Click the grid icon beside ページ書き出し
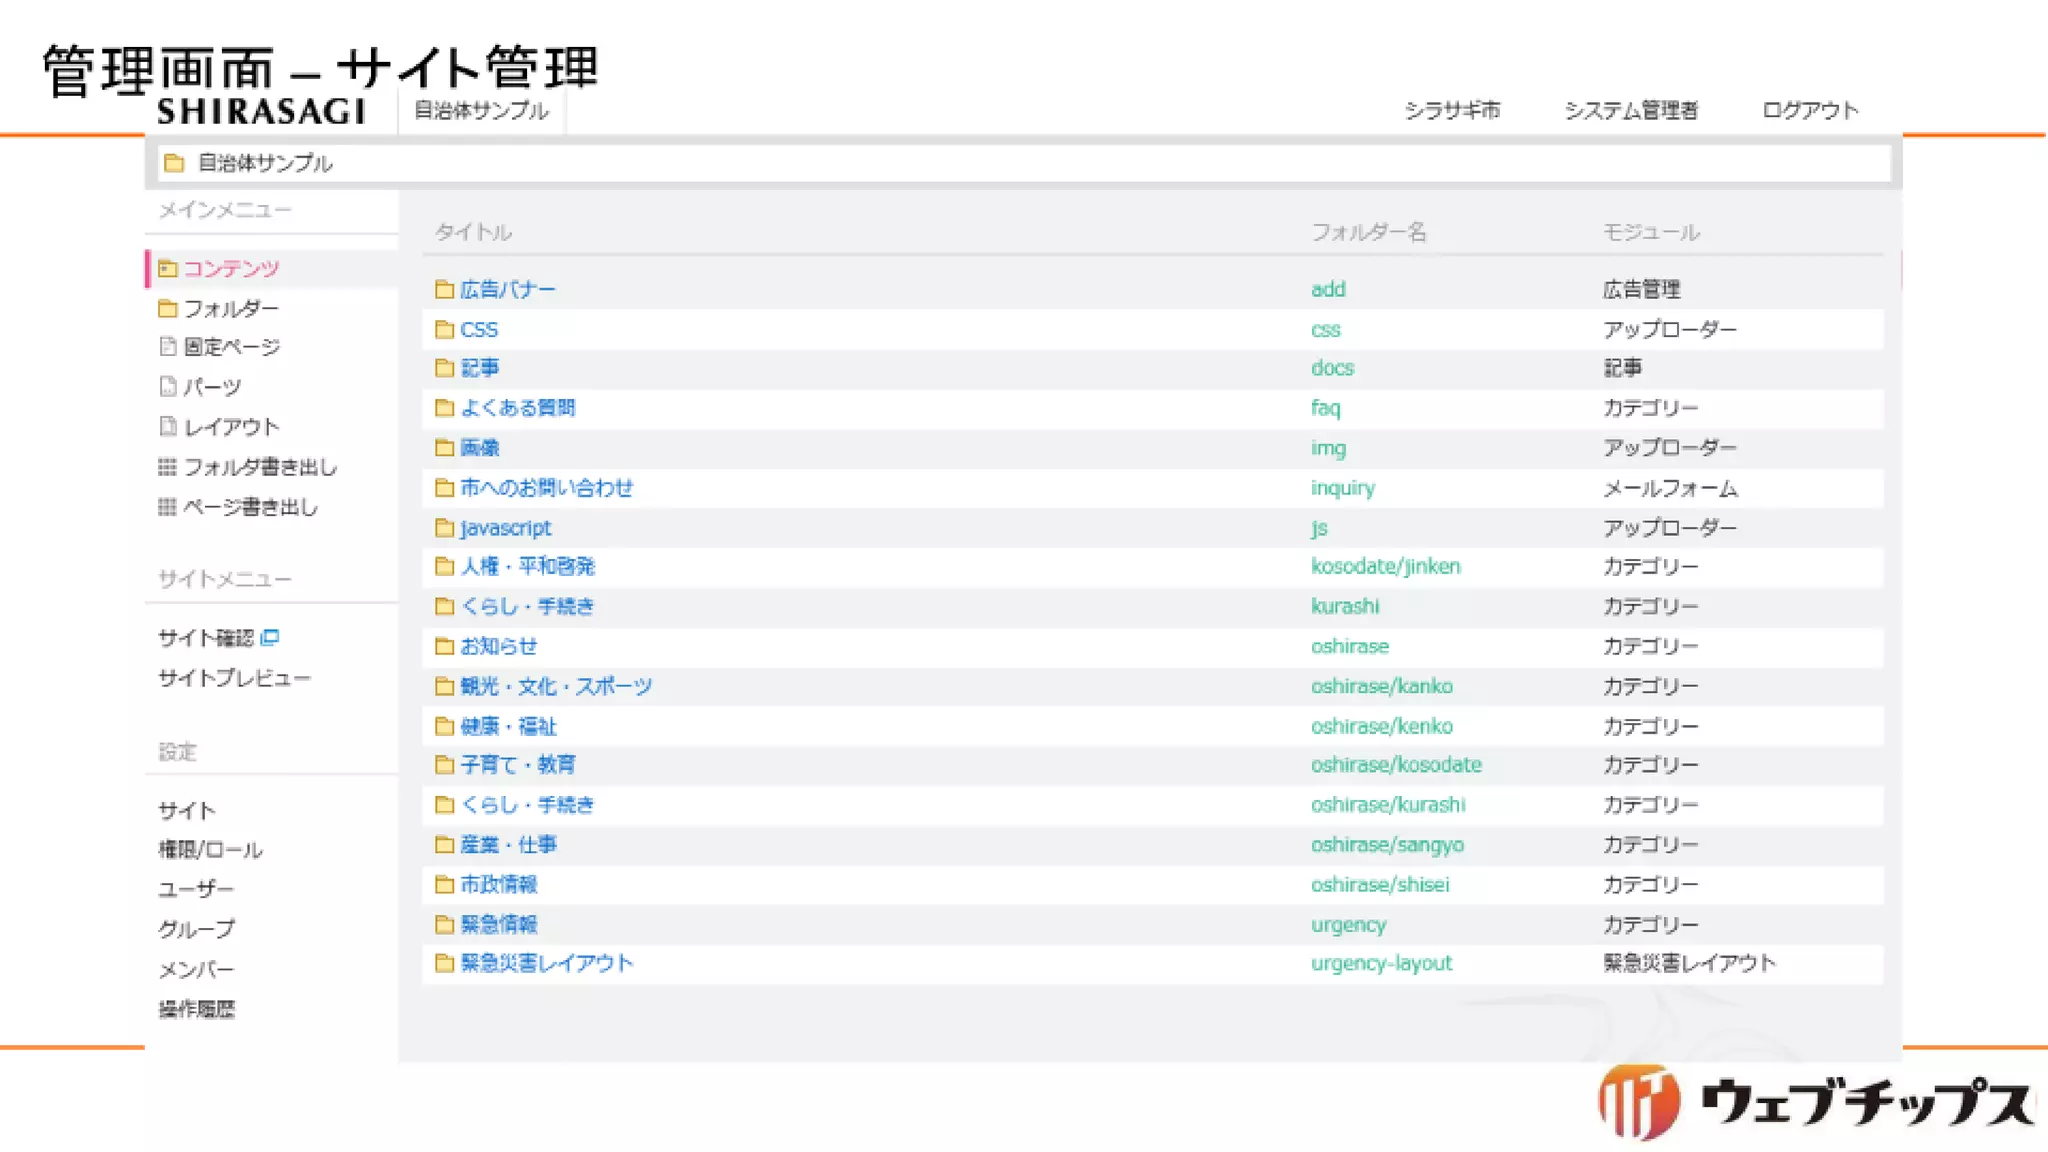Screen dimensions: 2048x1152 [x=167, y=507]
